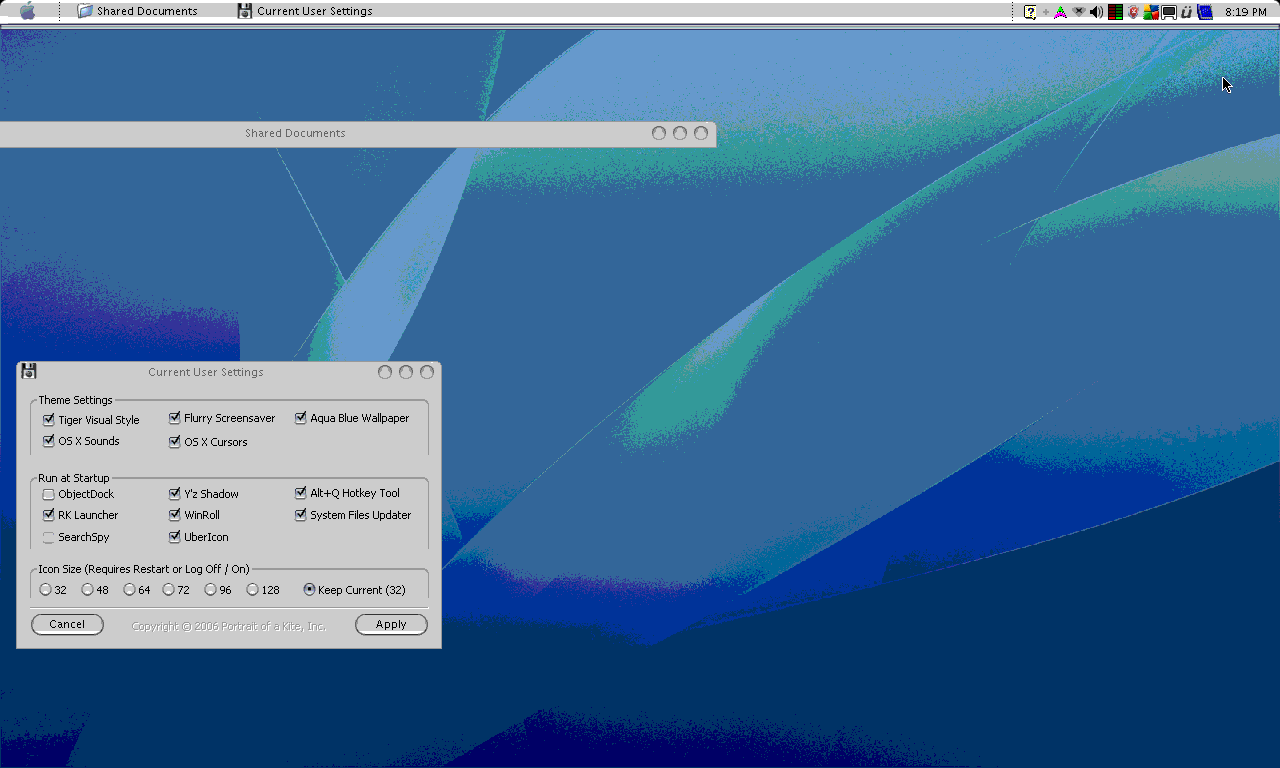
Task: Click the four-colored squares tray icon
Action: point(1151,12)
